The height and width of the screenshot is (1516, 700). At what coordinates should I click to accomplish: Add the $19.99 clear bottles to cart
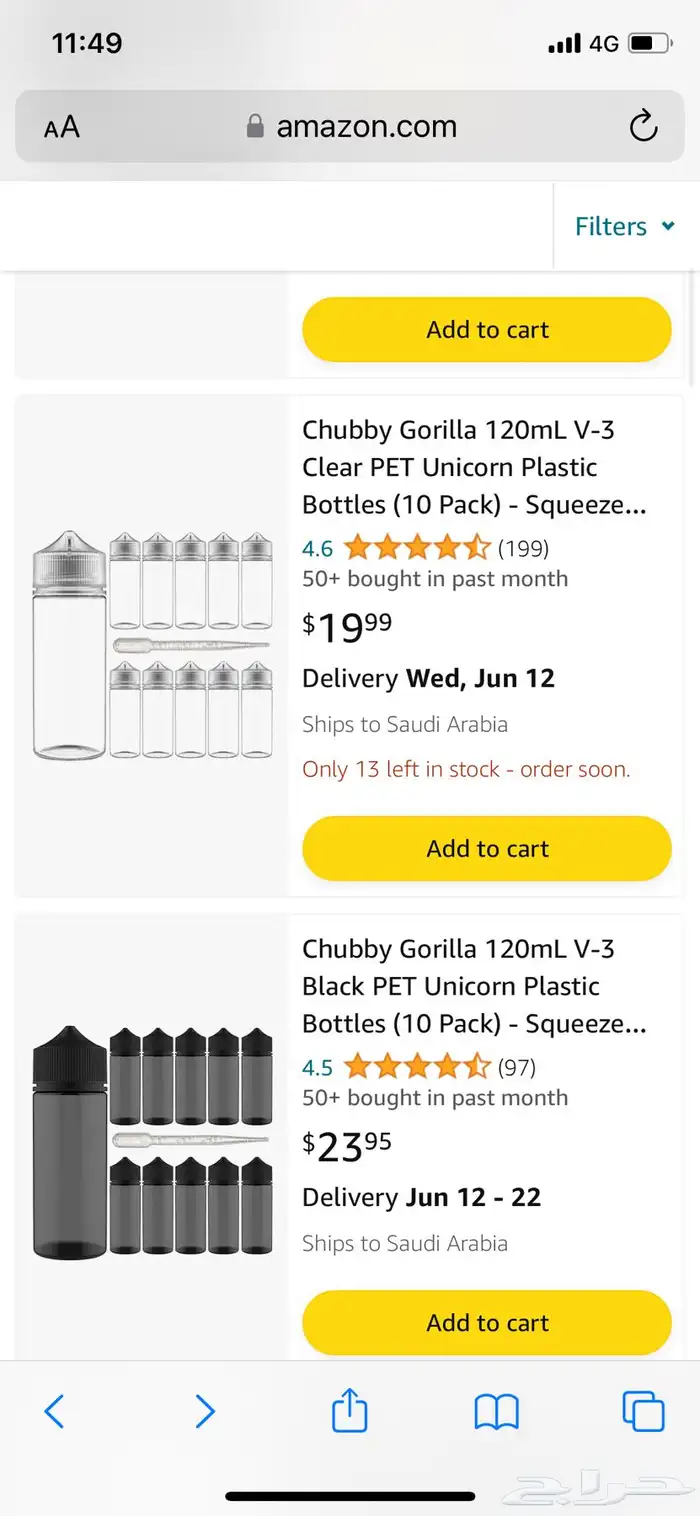click(x=487, y=849)
